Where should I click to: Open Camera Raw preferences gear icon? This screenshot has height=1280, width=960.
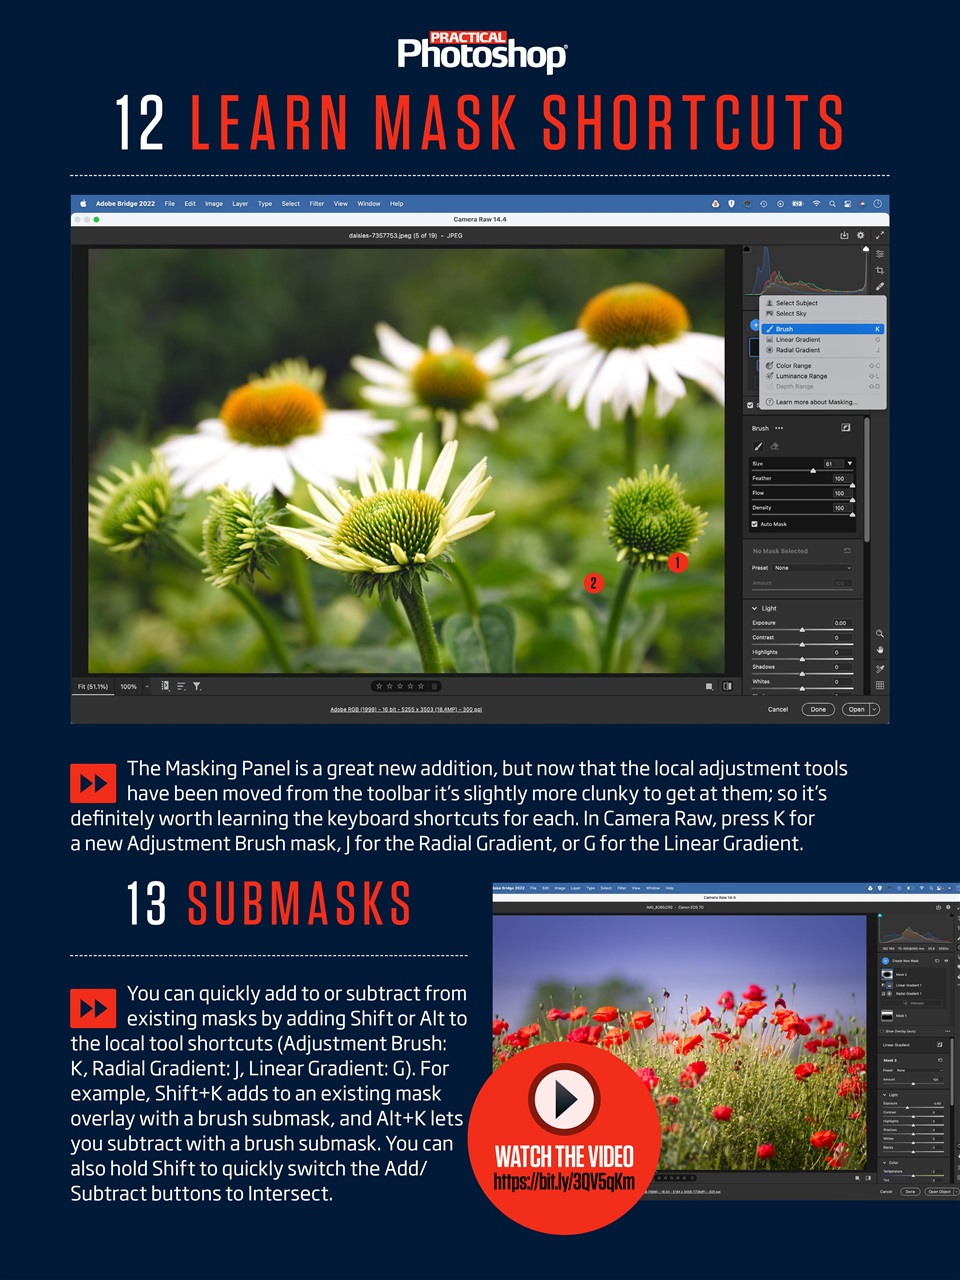tap(861, 235)
